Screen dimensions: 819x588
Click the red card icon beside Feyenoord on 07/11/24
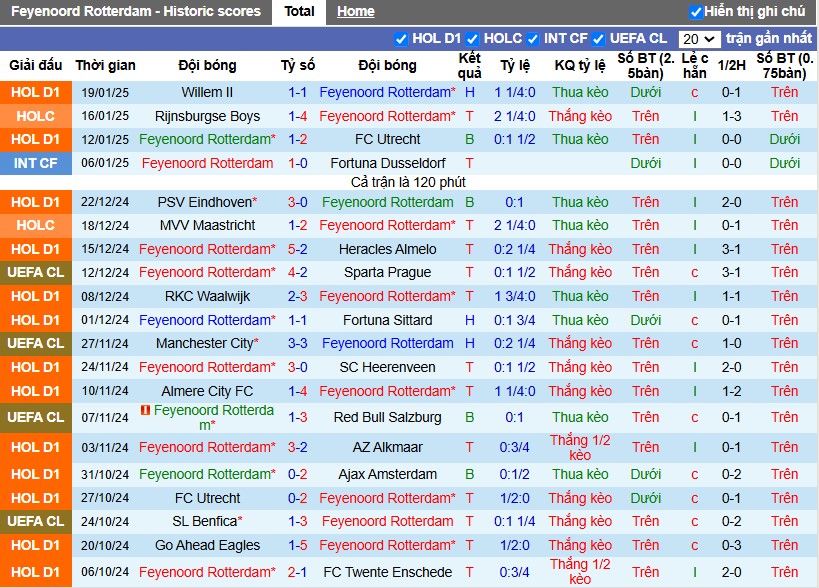coord(145,410)
